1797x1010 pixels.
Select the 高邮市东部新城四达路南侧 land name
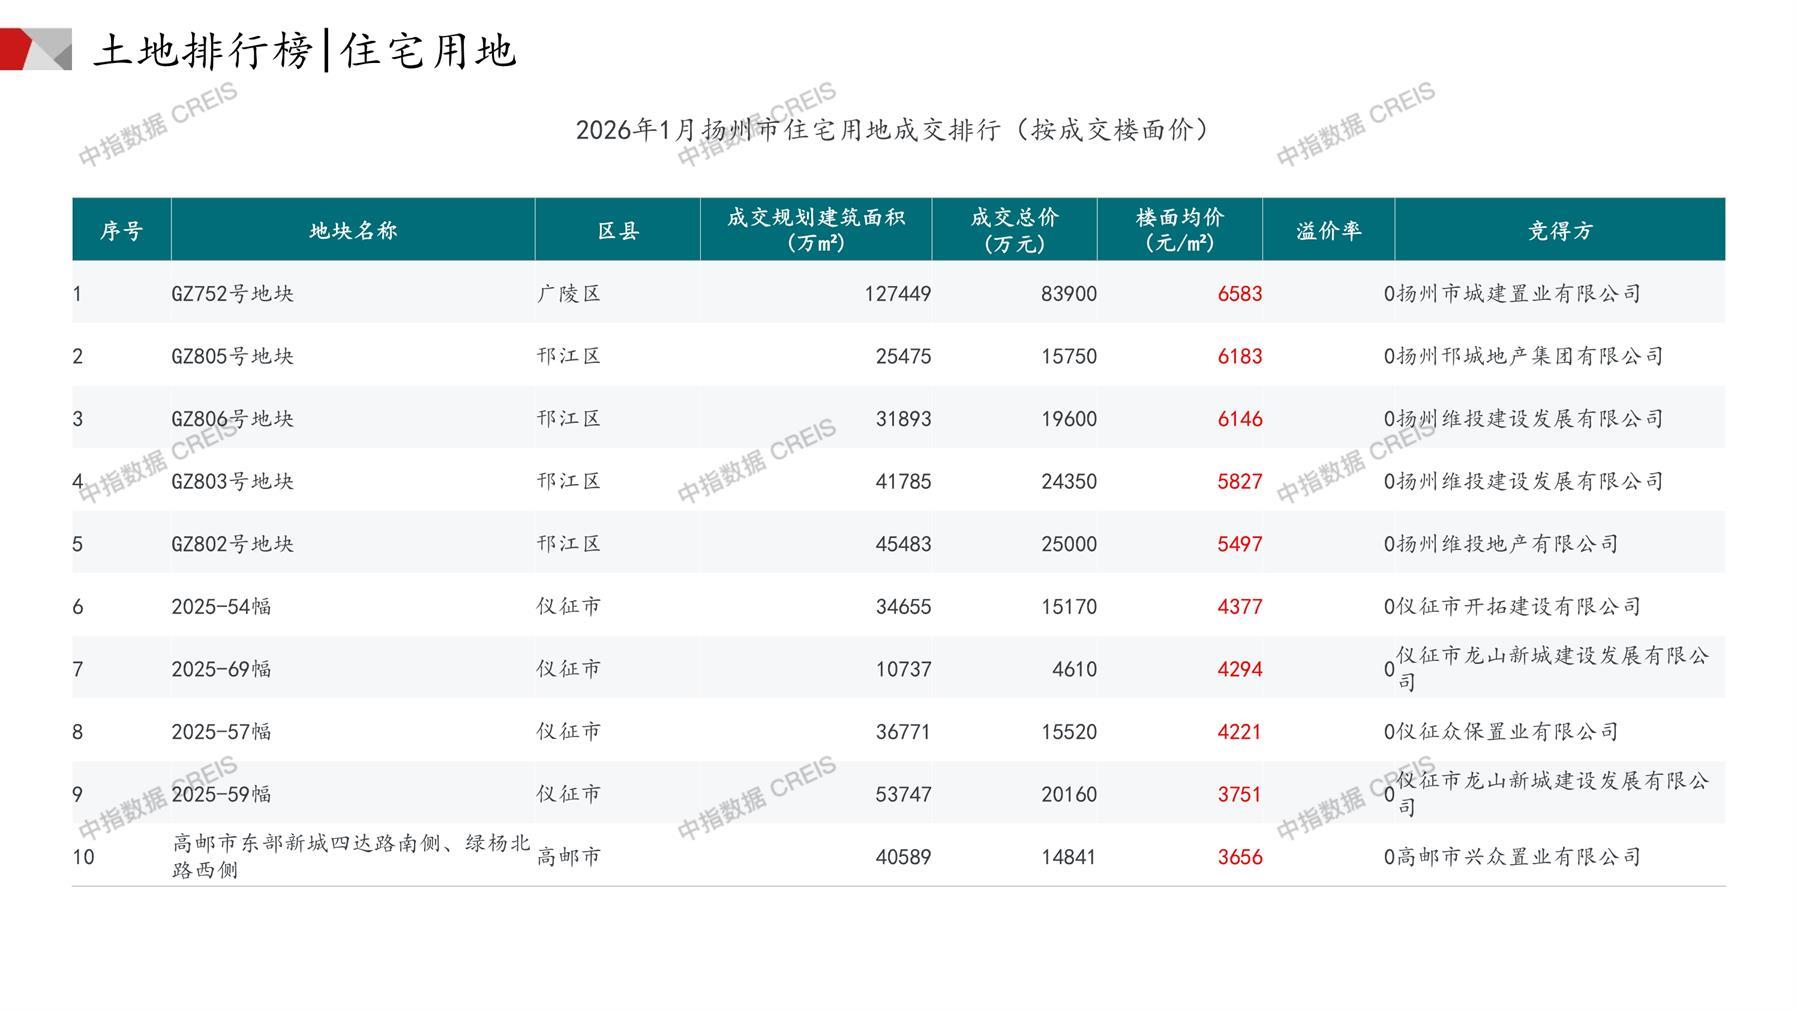pos(350,856)
